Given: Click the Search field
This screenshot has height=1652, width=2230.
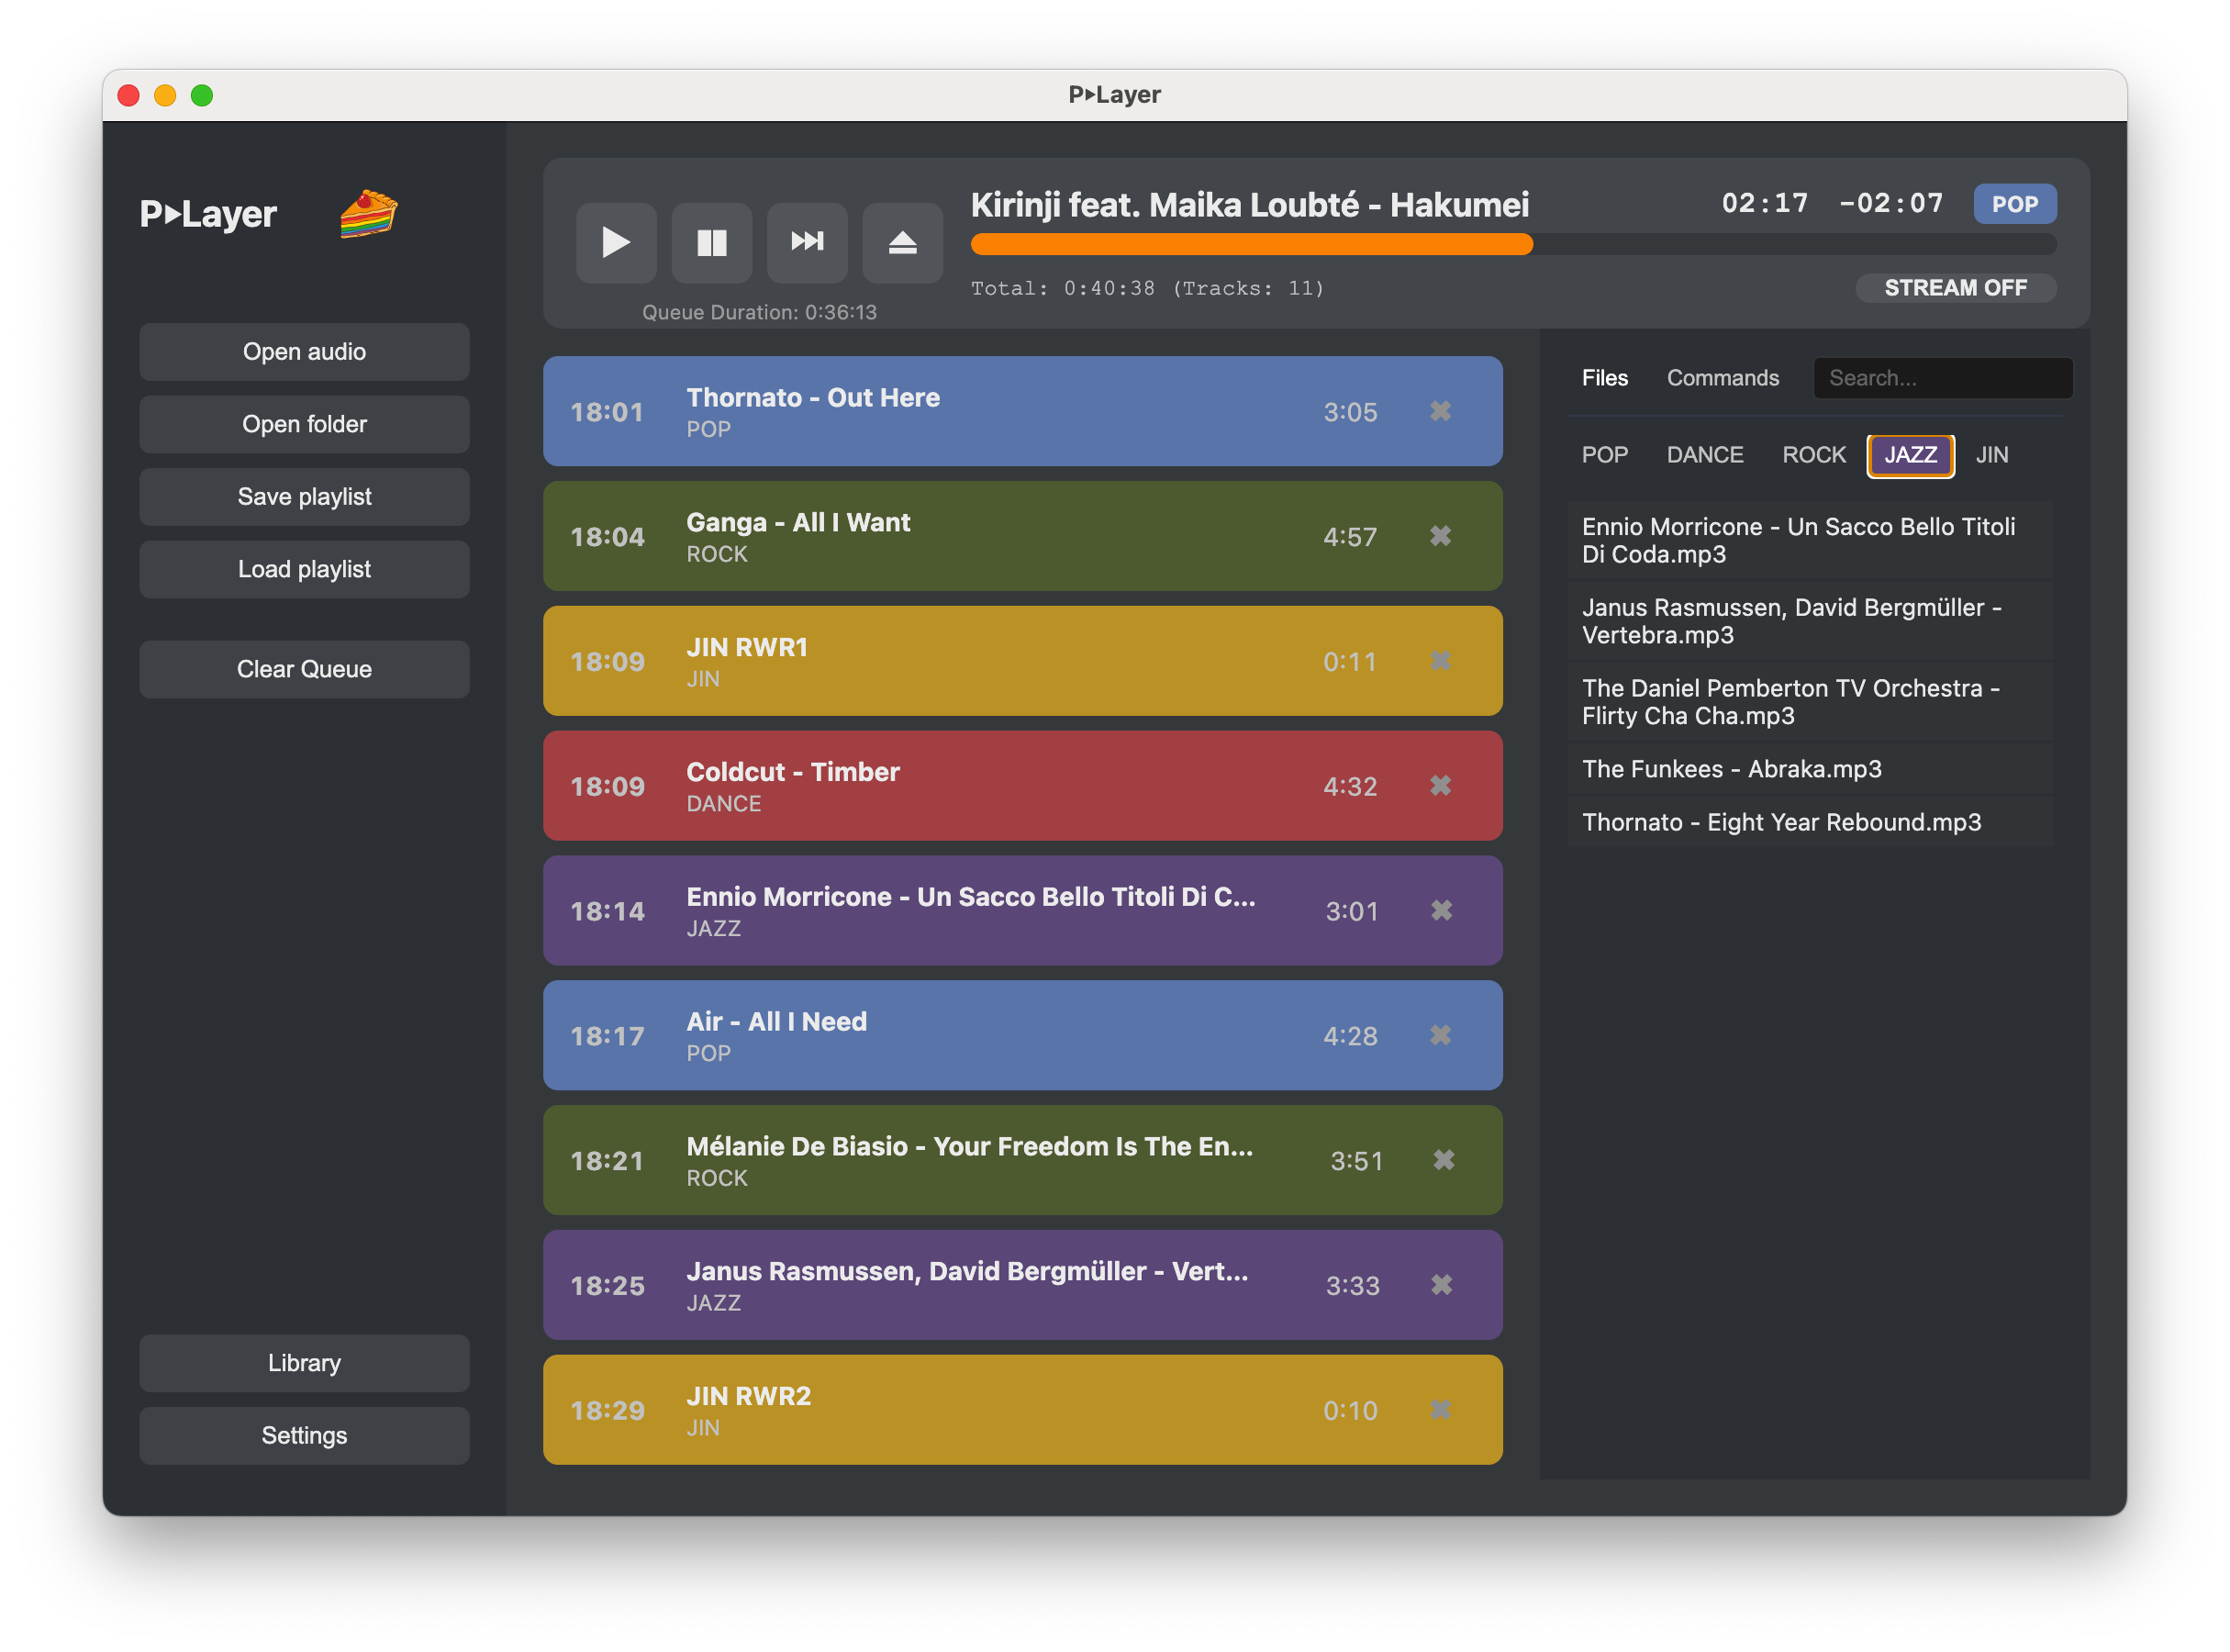Looking at the screenshot, I should click(1941, 378).
